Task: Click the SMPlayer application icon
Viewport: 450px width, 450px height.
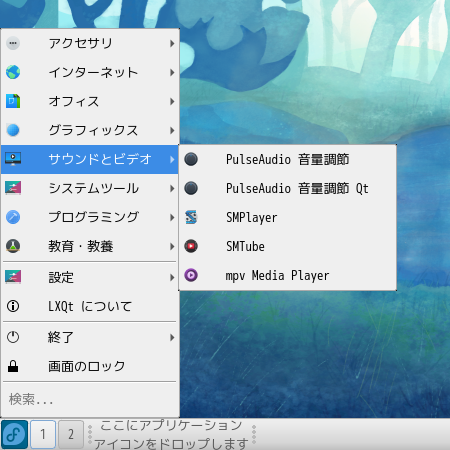Action: click(x=191, y=217)
